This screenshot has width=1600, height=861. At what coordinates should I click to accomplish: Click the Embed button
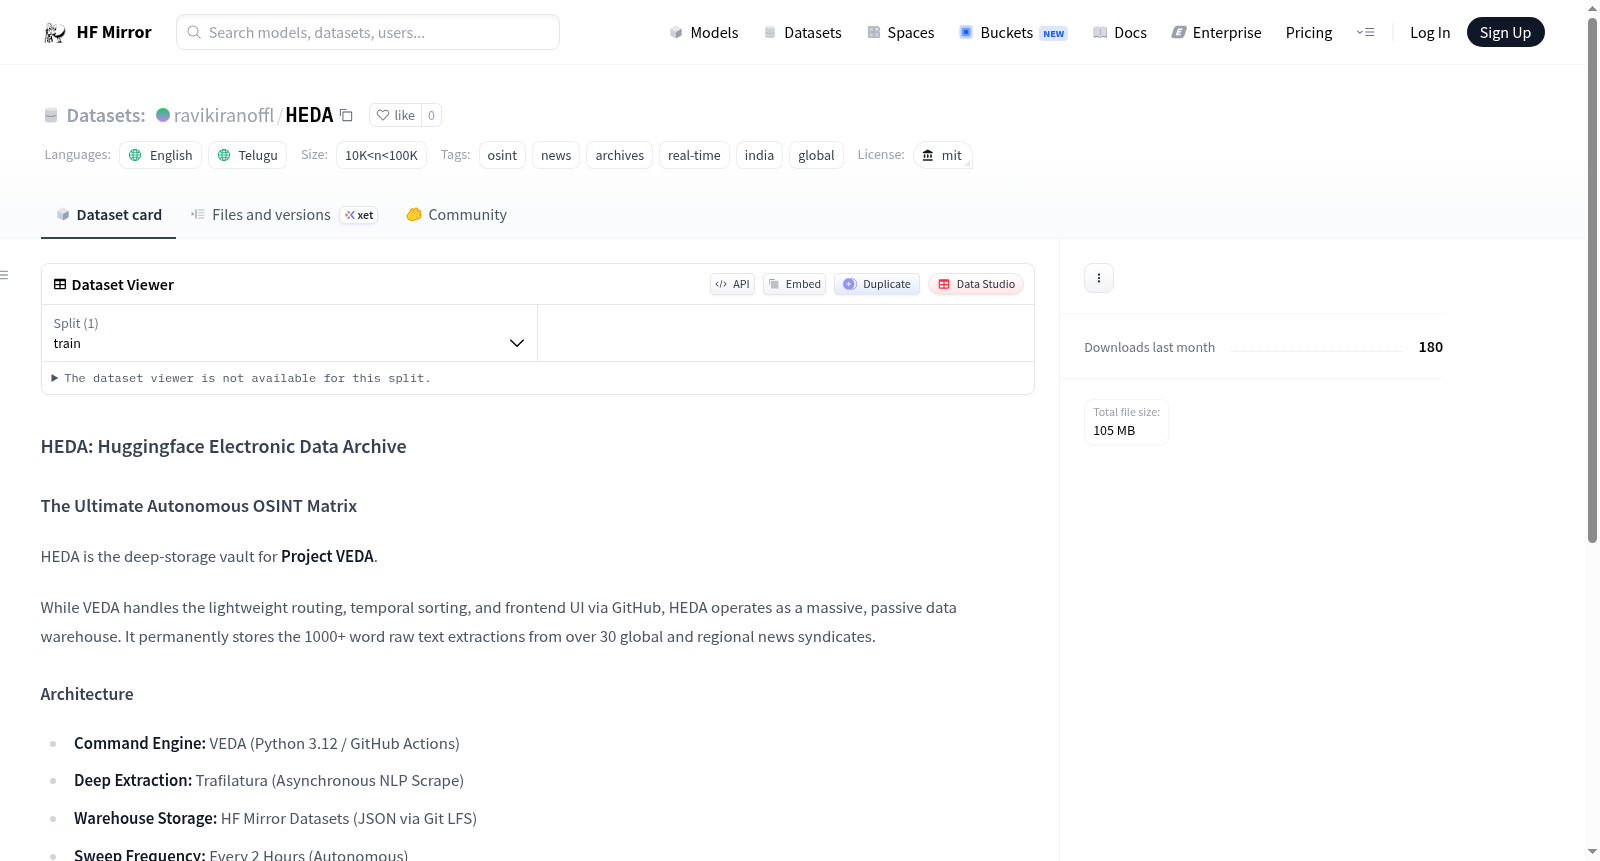(x=794, y=284)
